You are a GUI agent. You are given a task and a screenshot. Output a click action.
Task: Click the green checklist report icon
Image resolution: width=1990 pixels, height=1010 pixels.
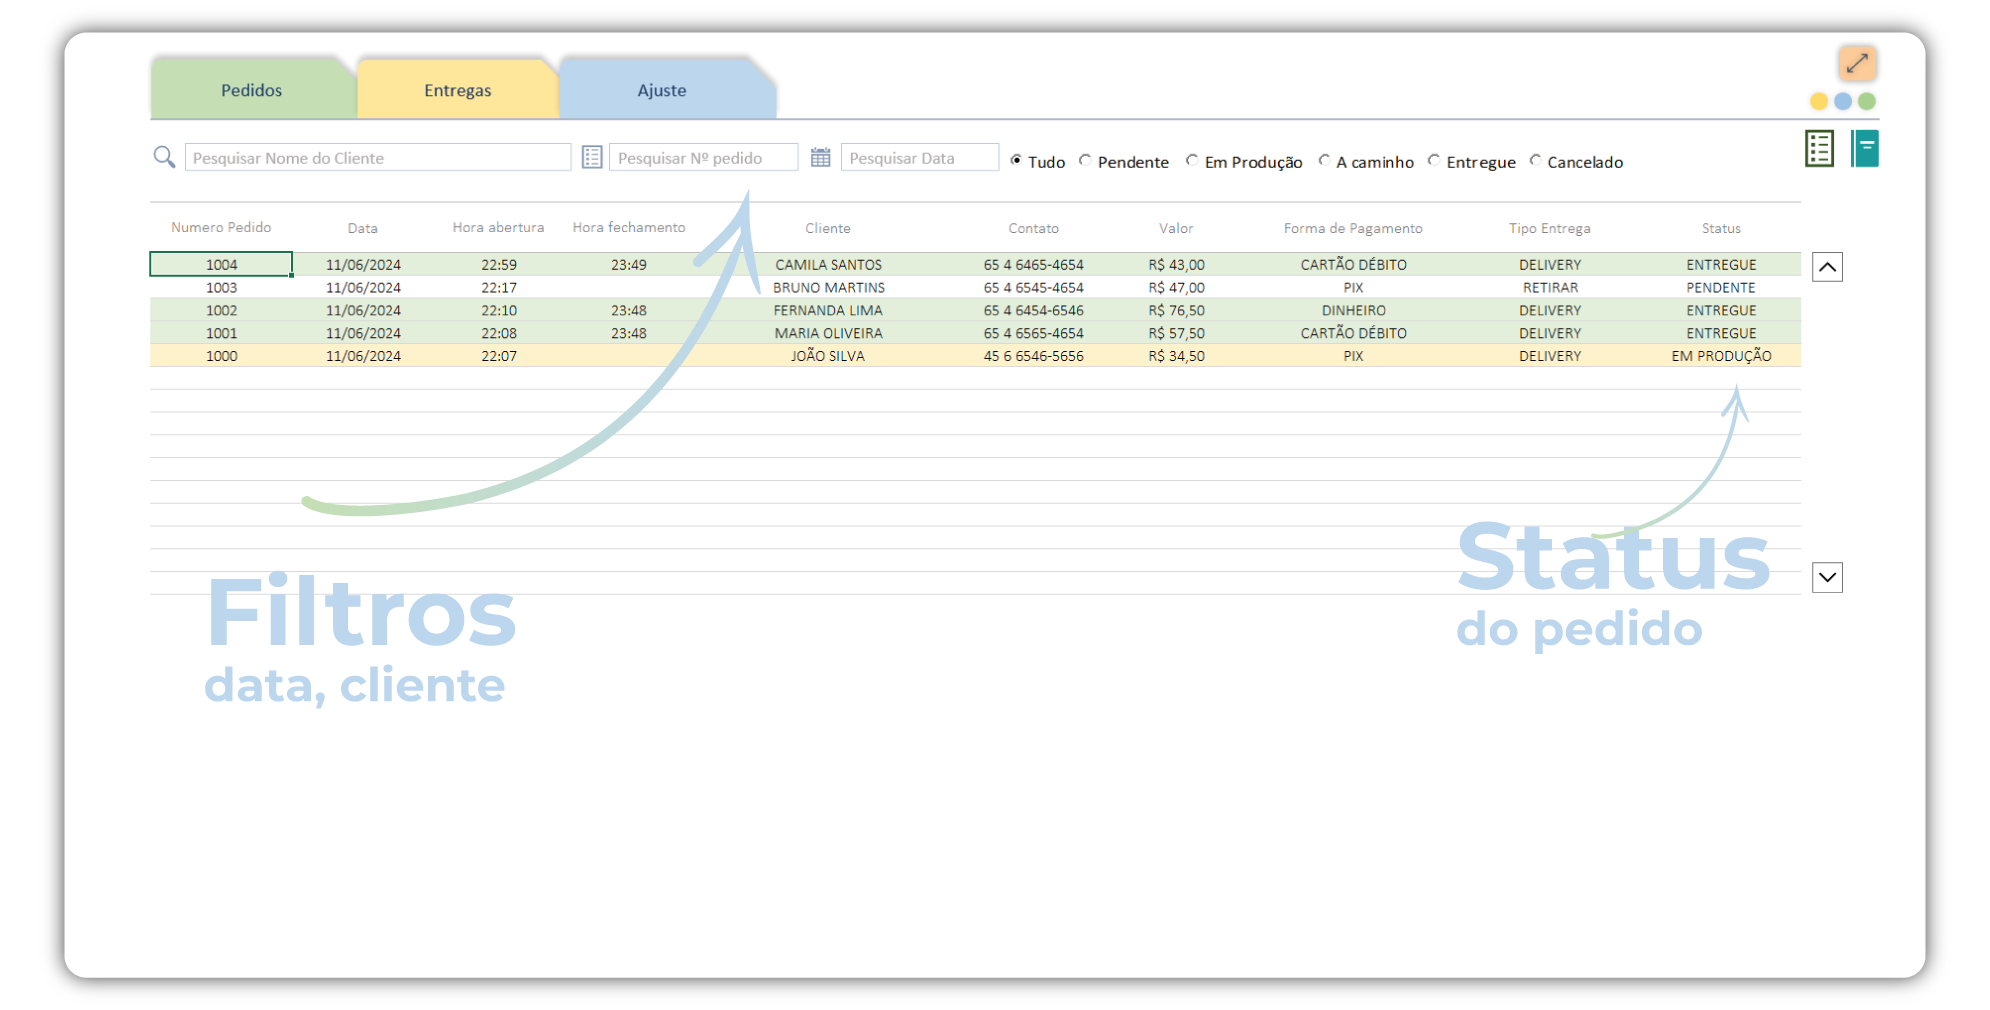(1819, 149)
